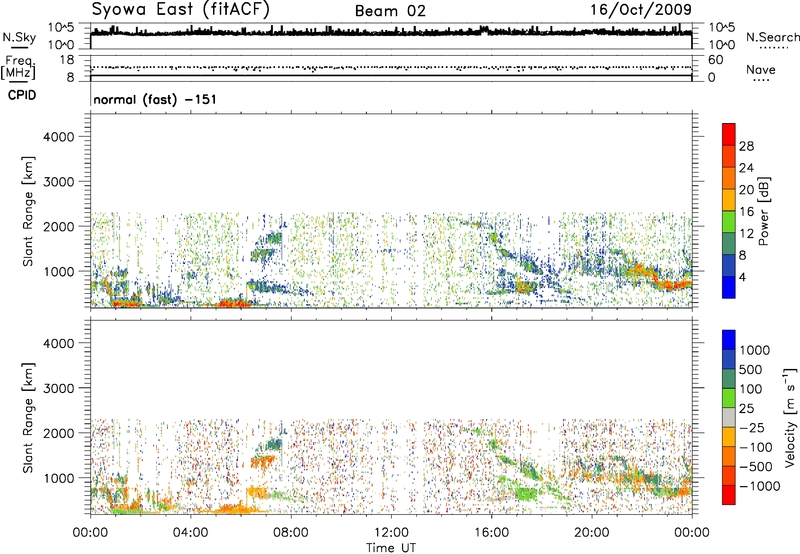This screenshot has width=800, height=554.
Task: Click the 'Nave' legend label
Action: 761,69
